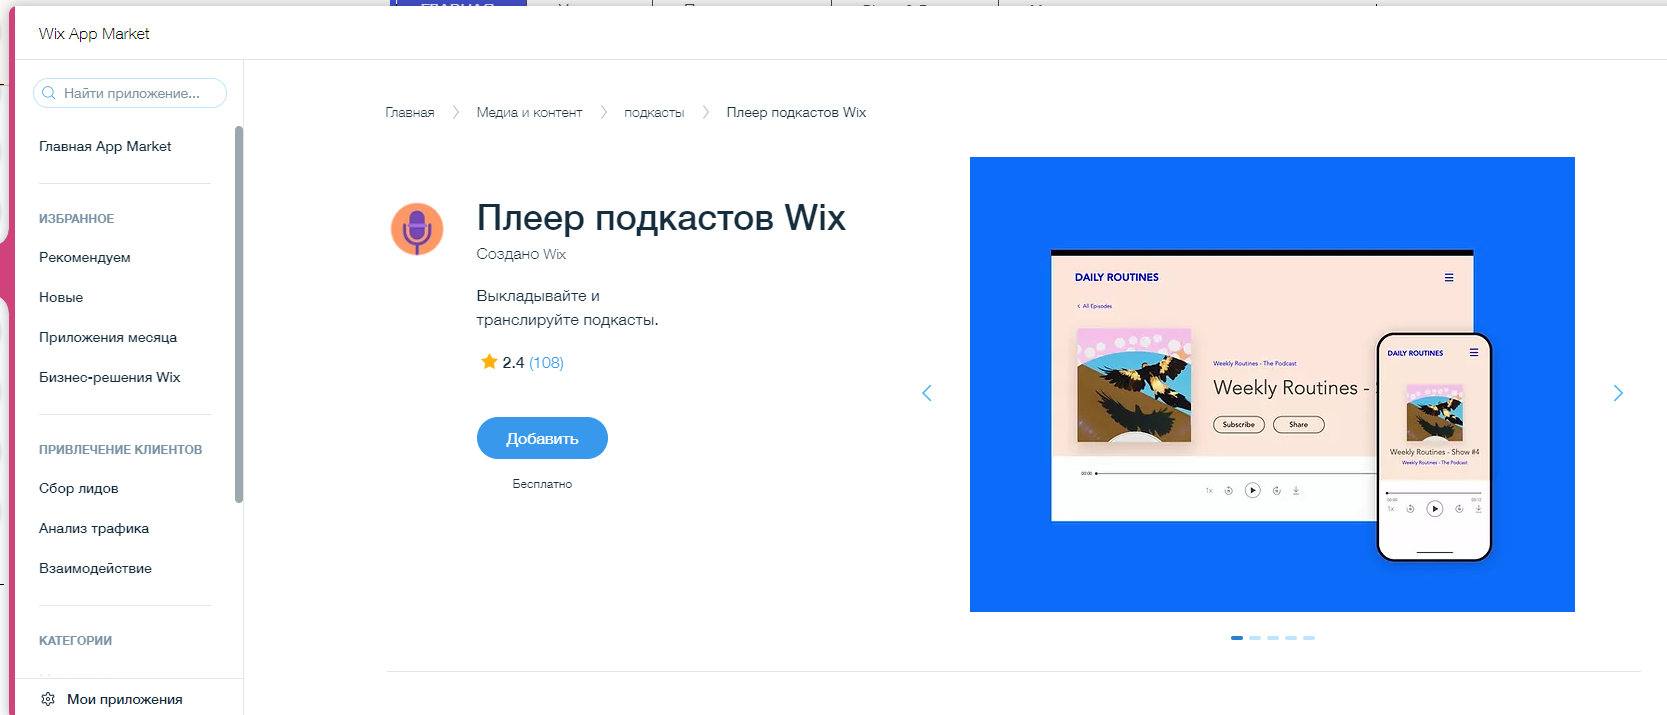
Task: Click the third carousel indicator dot
Action: pos(1273,637)
